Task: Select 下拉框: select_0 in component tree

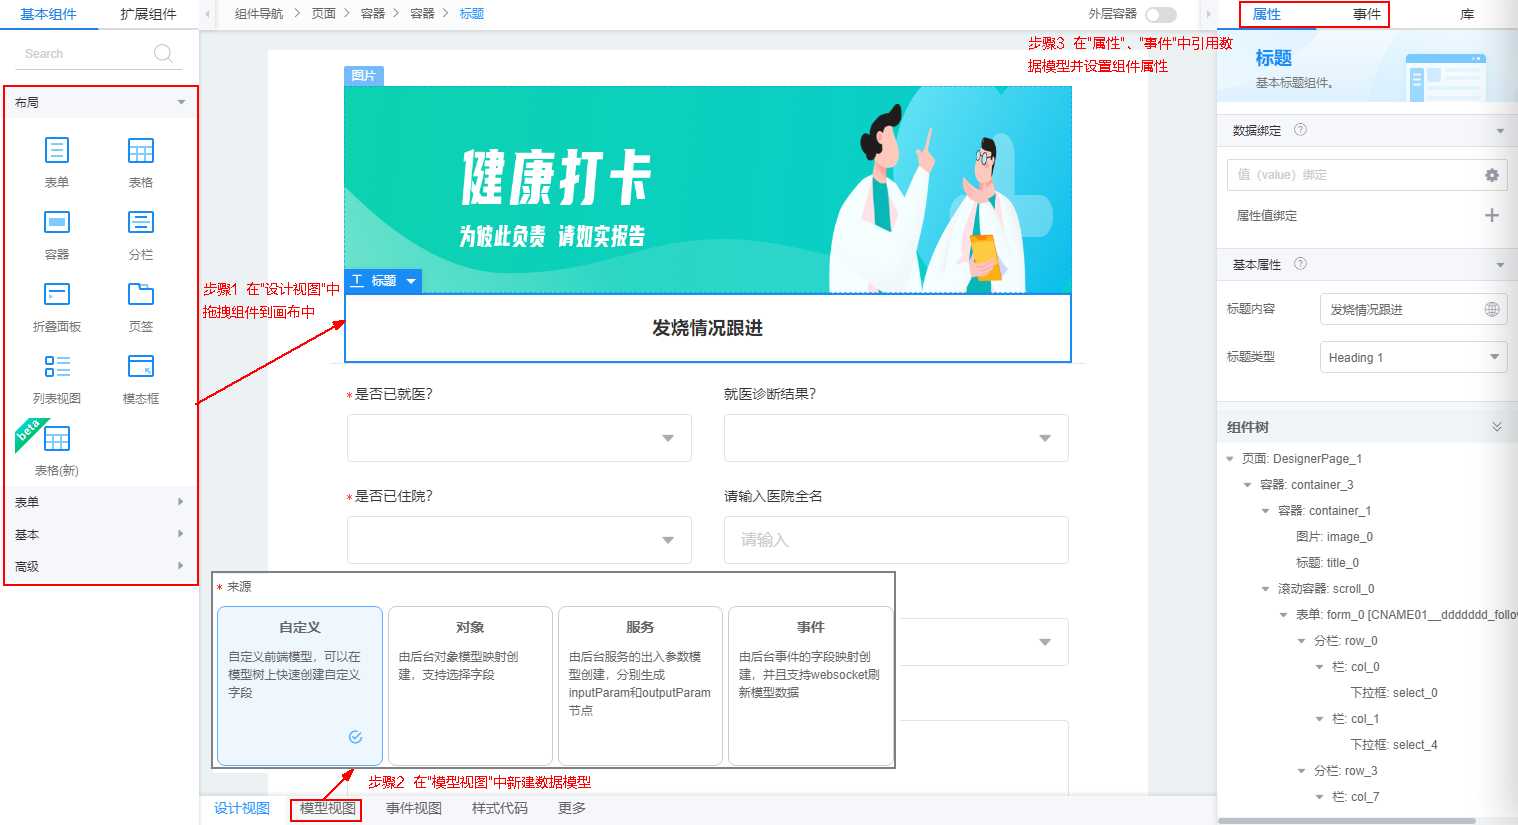Action: pyautogui.click(x=1394, y=693)
